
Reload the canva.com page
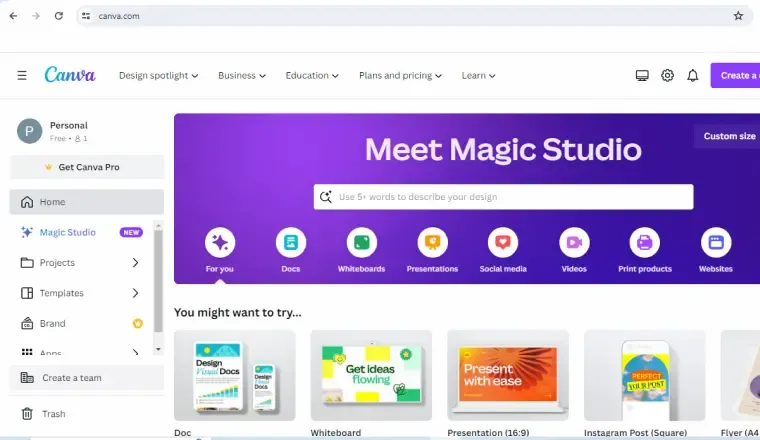[59, 16]
